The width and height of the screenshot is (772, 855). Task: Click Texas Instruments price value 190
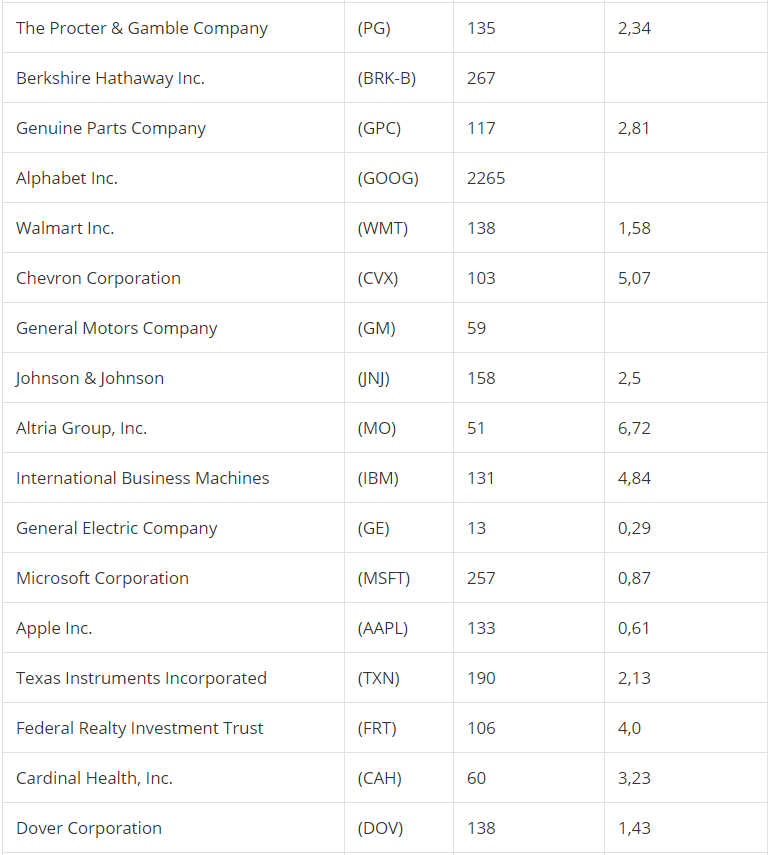pyautogui.click(x=481, y=678)
